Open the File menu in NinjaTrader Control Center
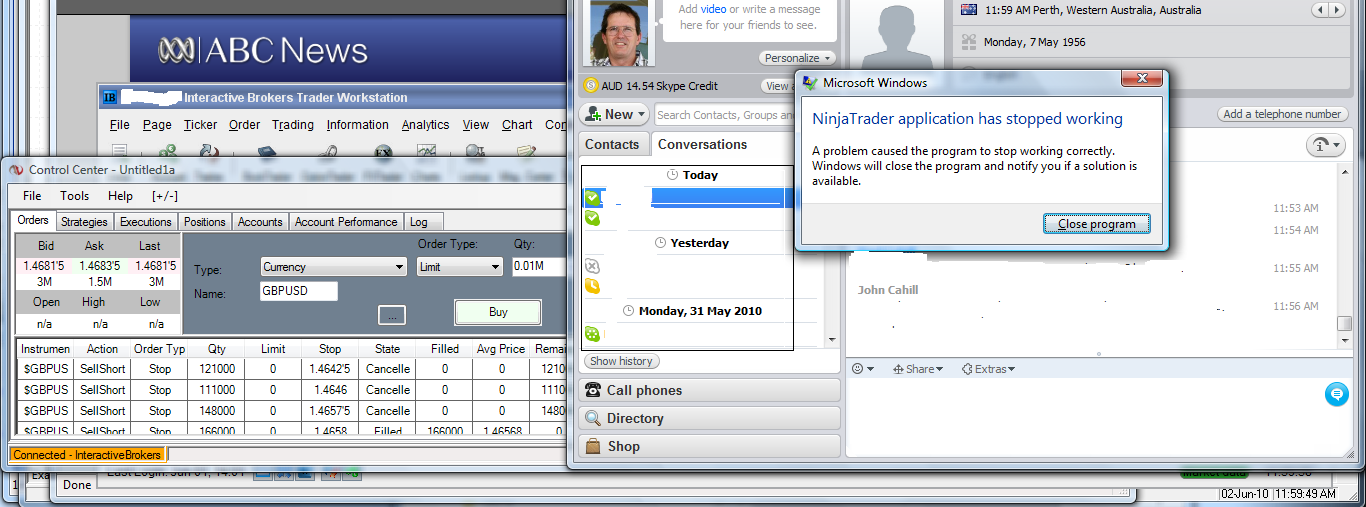 tap(32, 196)
